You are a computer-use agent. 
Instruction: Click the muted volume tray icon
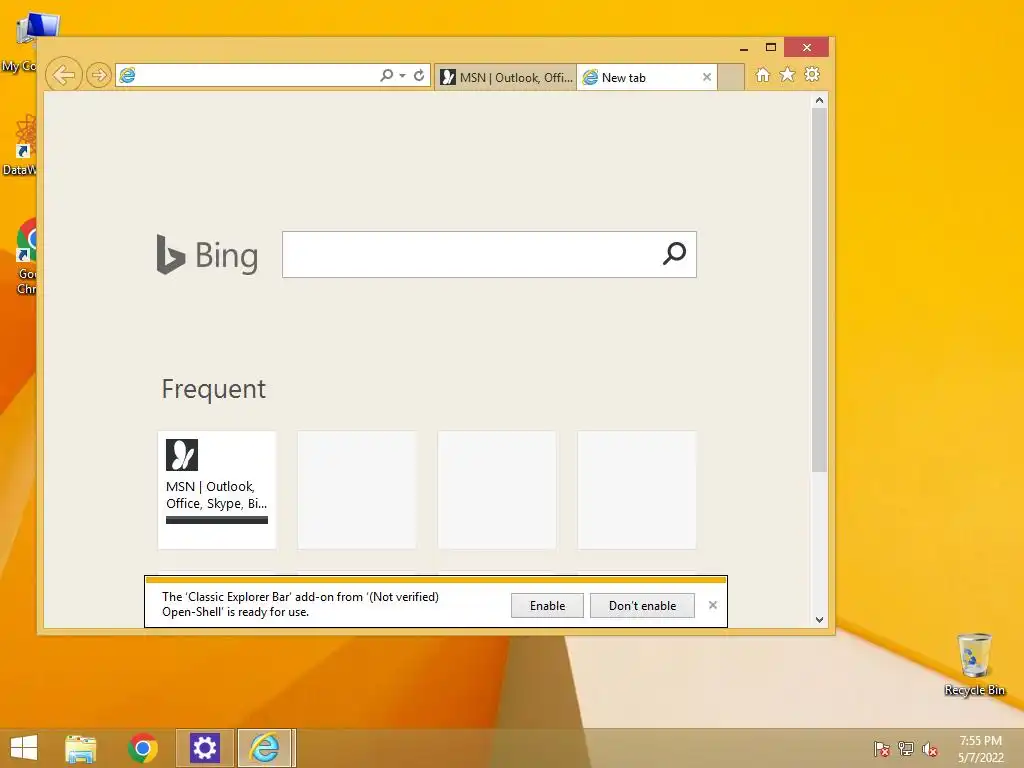pyautogui.click(x=930, y=749)
